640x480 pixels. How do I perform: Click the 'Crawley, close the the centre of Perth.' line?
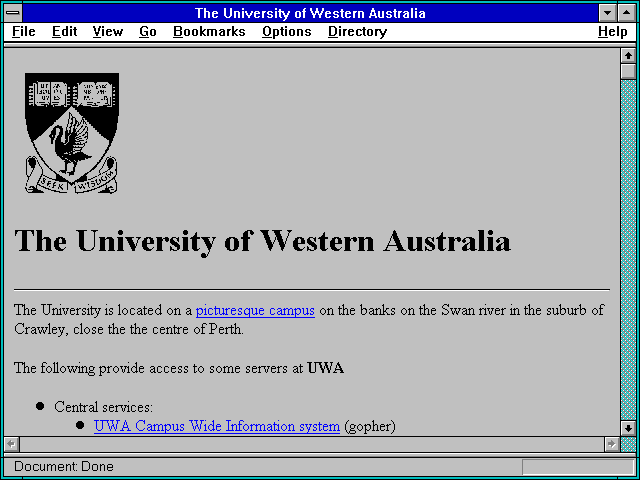coord(129,329)
